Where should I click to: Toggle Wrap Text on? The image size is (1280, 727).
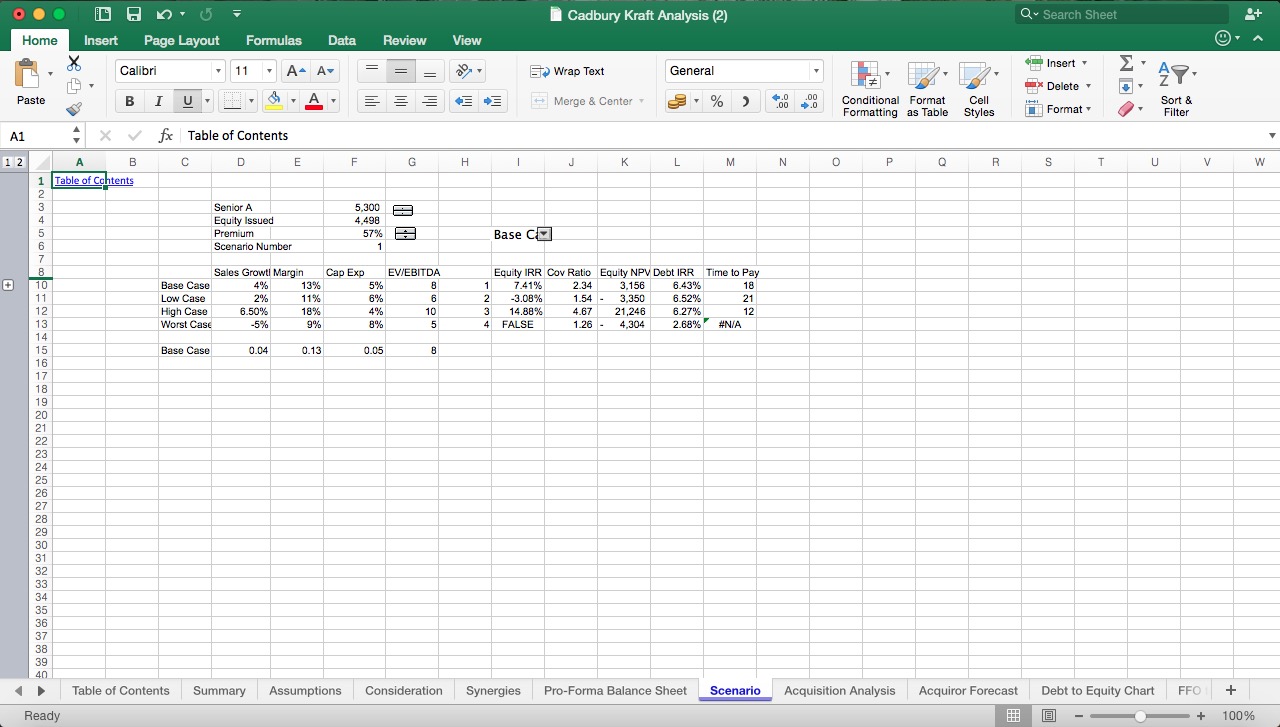click(x=568, y=71)
